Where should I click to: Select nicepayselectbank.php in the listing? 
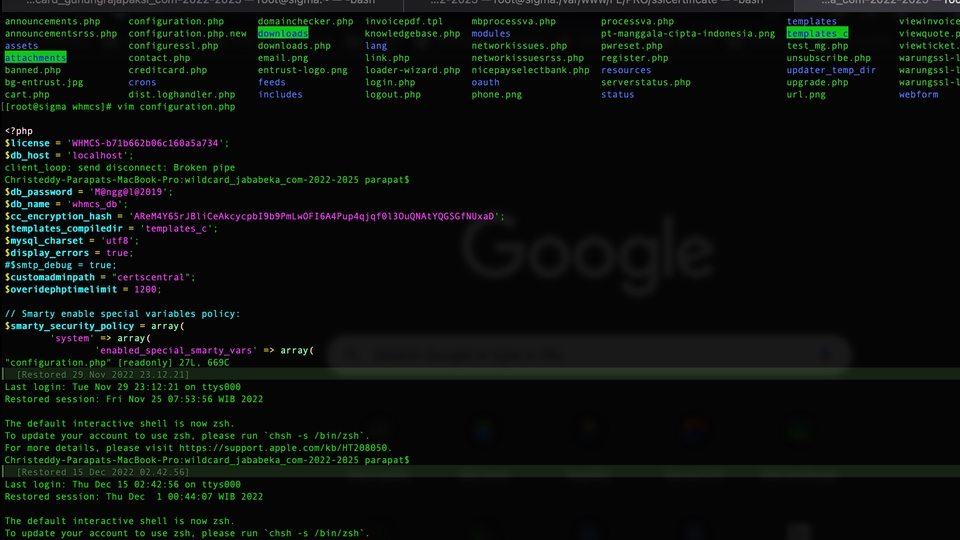pyautogui.click(x=531, y=70)
